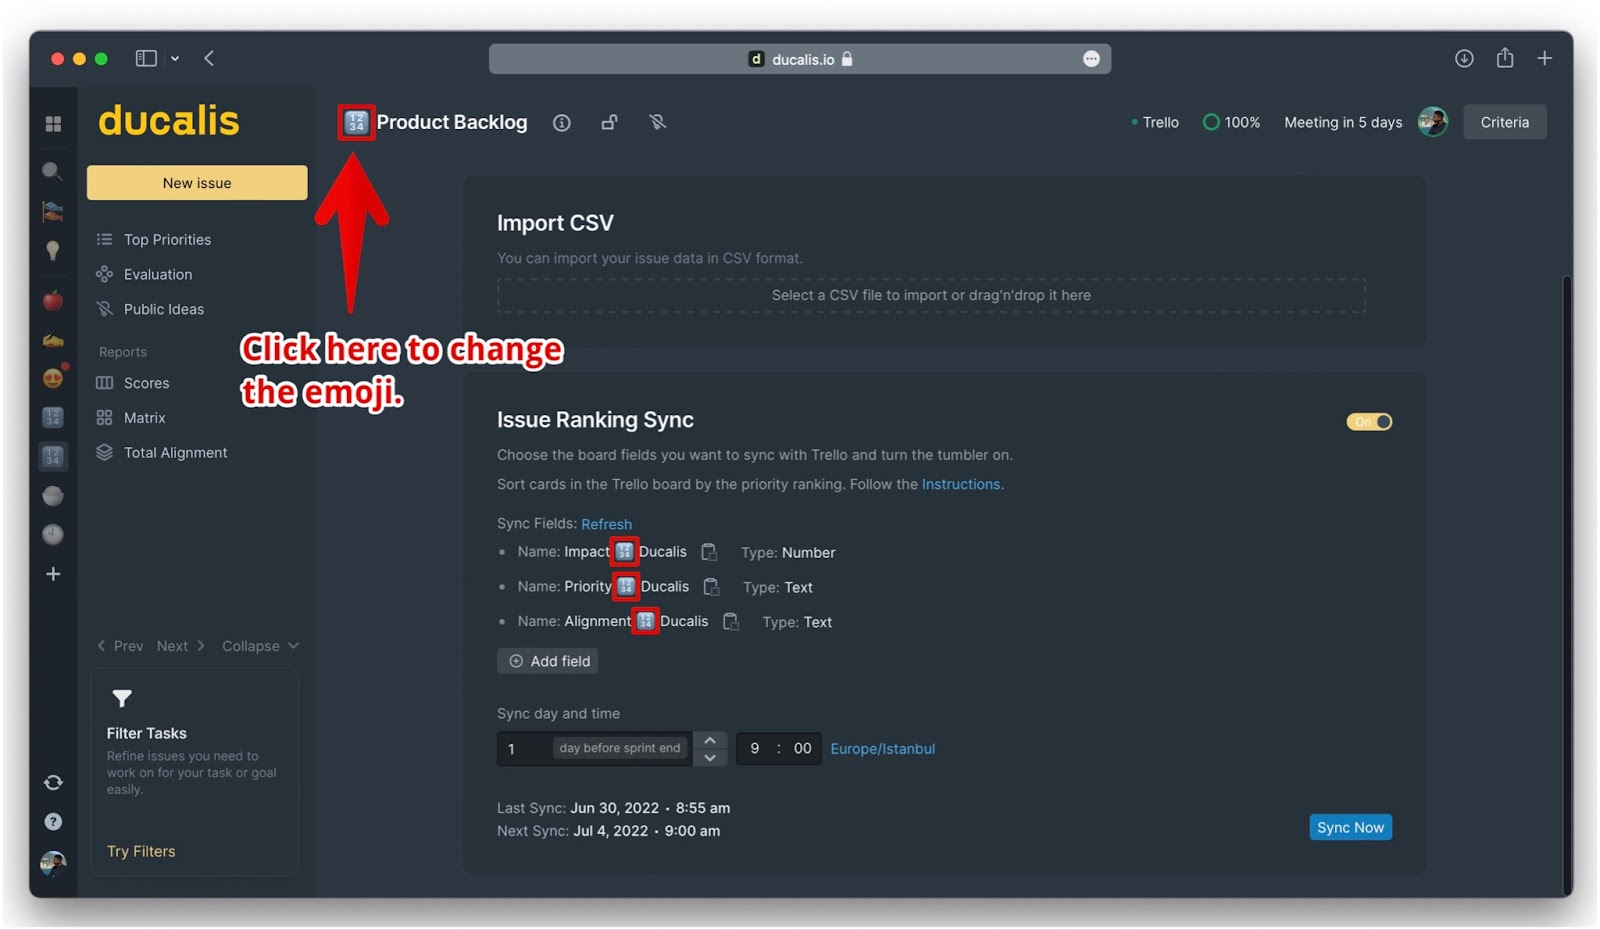Toggle Safari sidebar icon
1600x930 pixels.
(x=146, y=58)
